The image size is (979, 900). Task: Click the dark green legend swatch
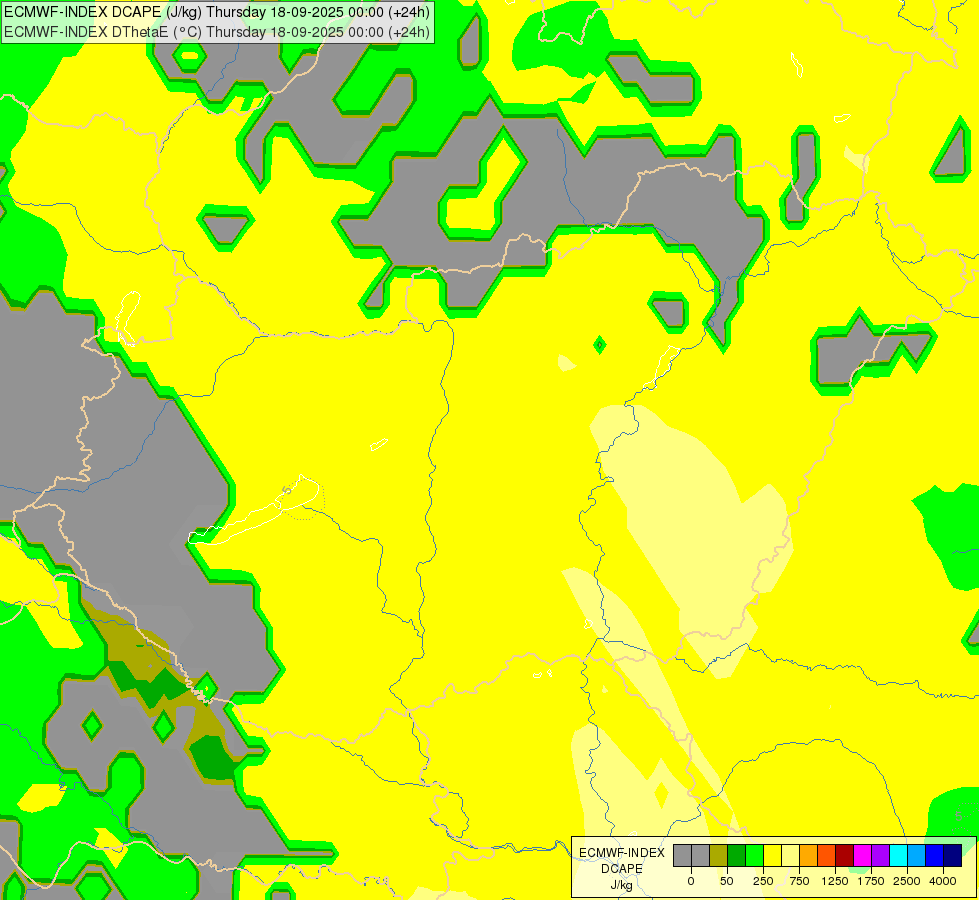tap(737, 855)
